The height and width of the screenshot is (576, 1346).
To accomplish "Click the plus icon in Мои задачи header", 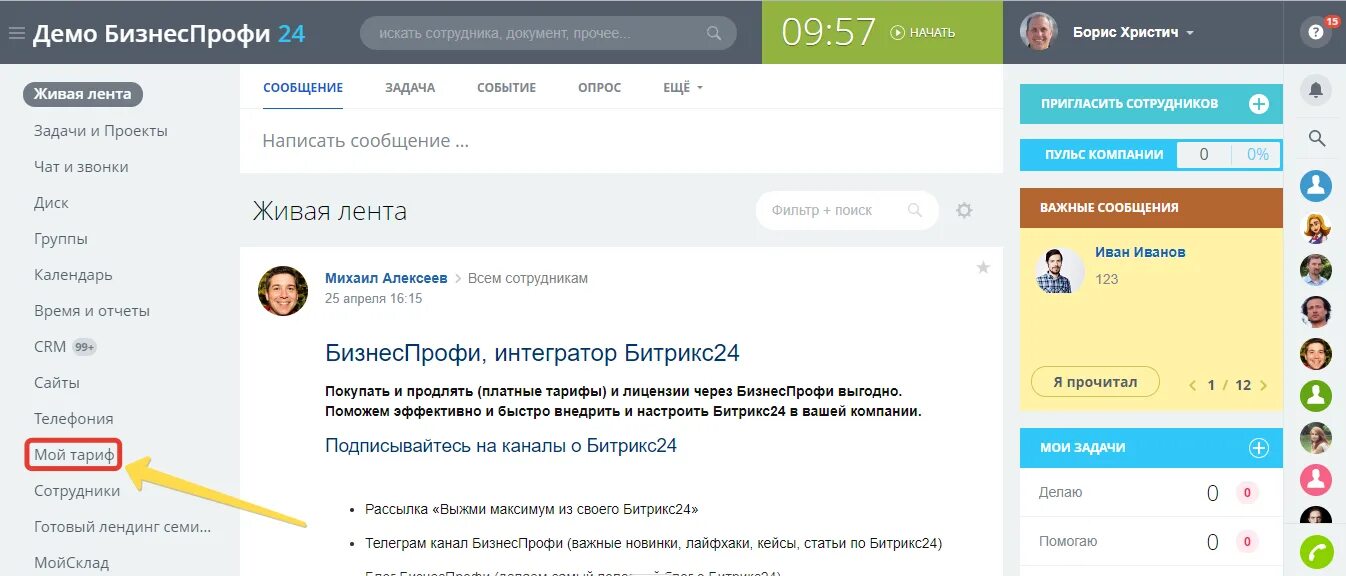I will [x=1259, y=448].
